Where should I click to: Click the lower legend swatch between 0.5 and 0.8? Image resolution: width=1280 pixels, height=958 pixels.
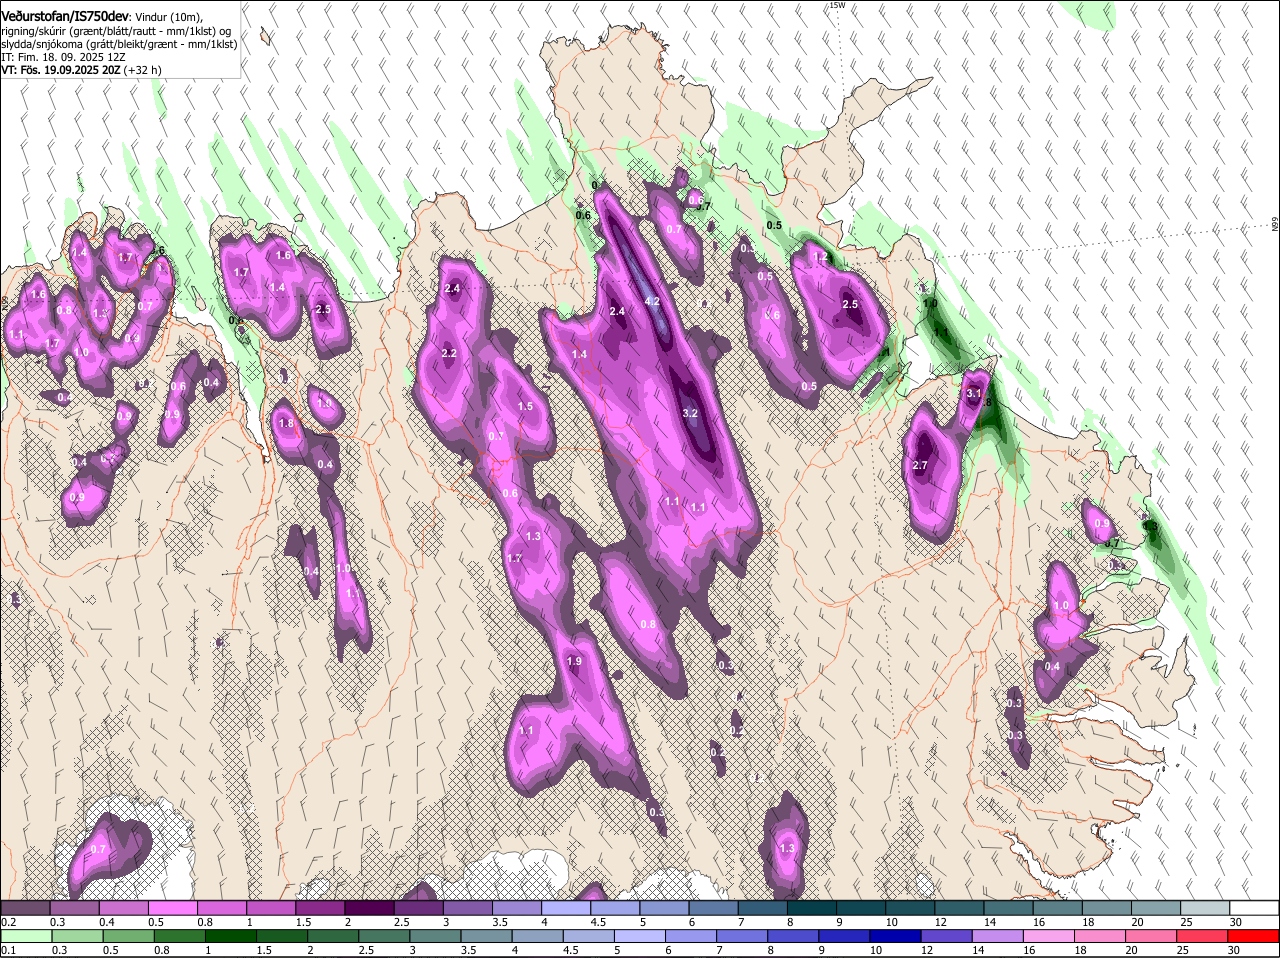point(129,936)
